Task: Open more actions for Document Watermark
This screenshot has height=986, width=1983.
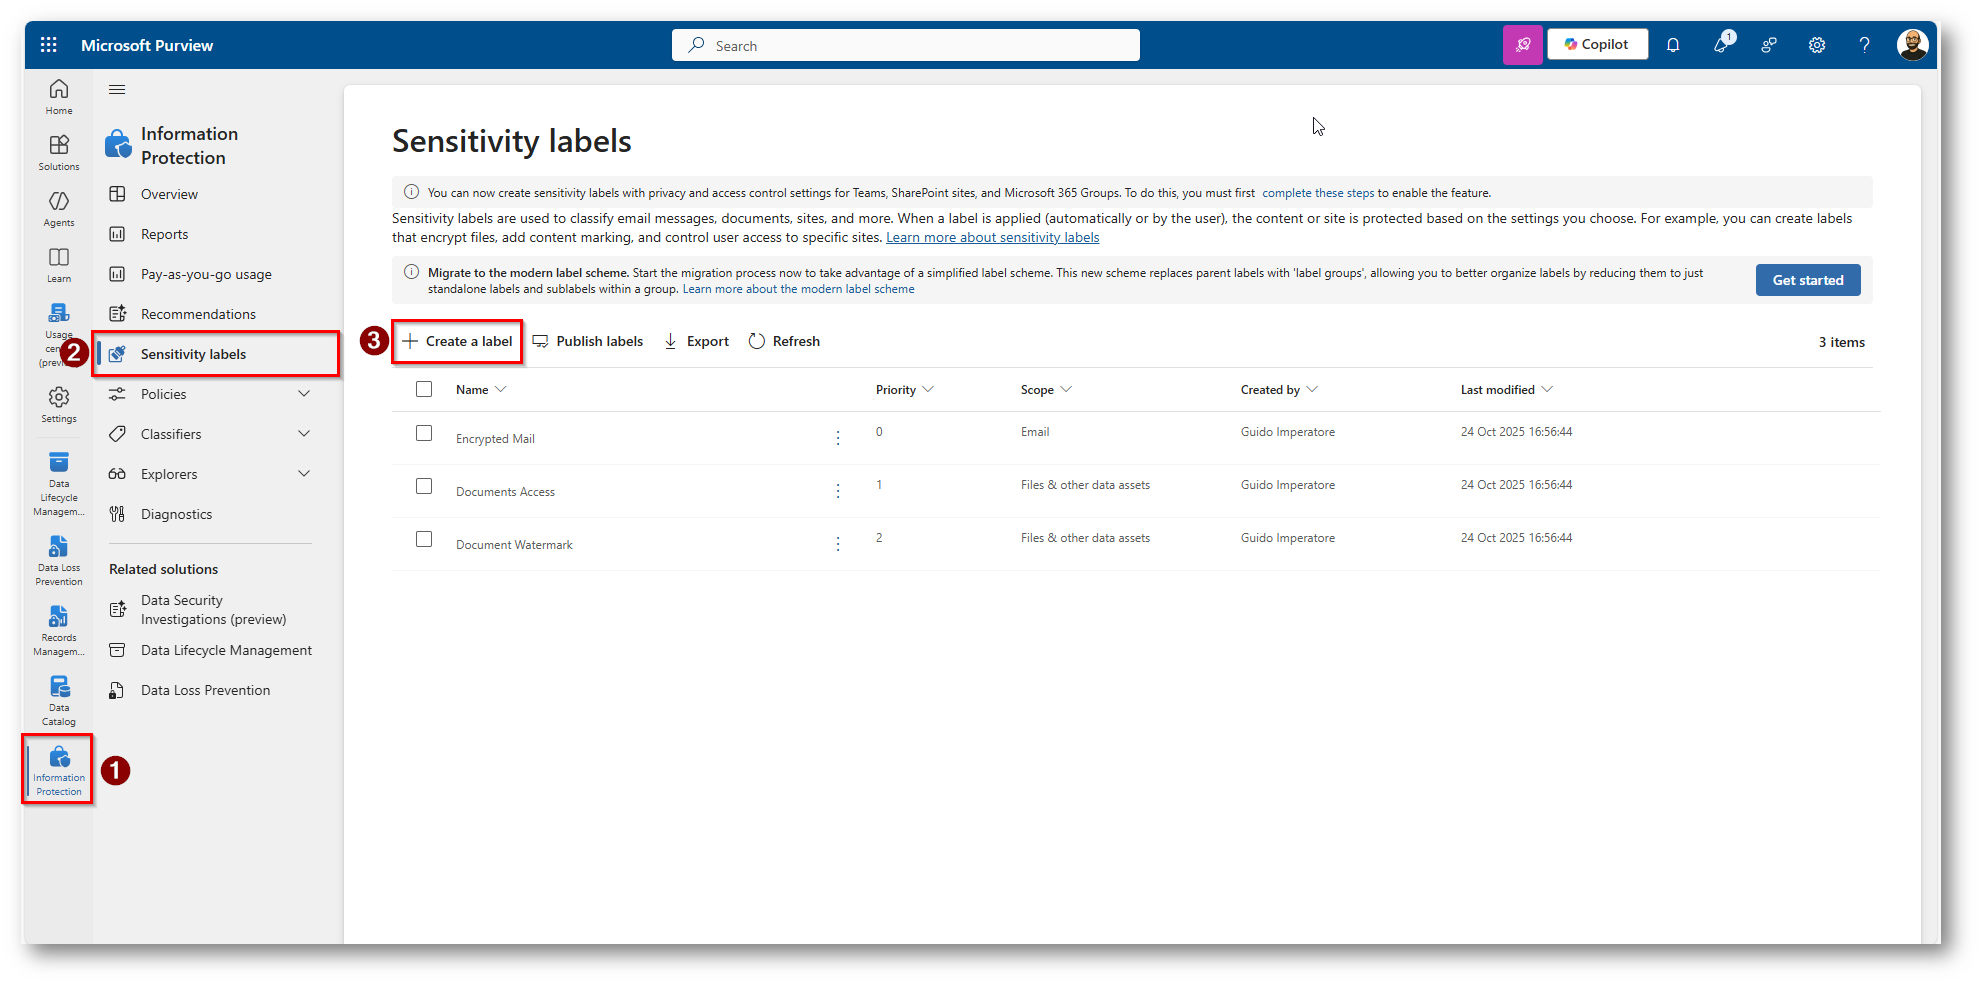Action: [x=838, y=544]
